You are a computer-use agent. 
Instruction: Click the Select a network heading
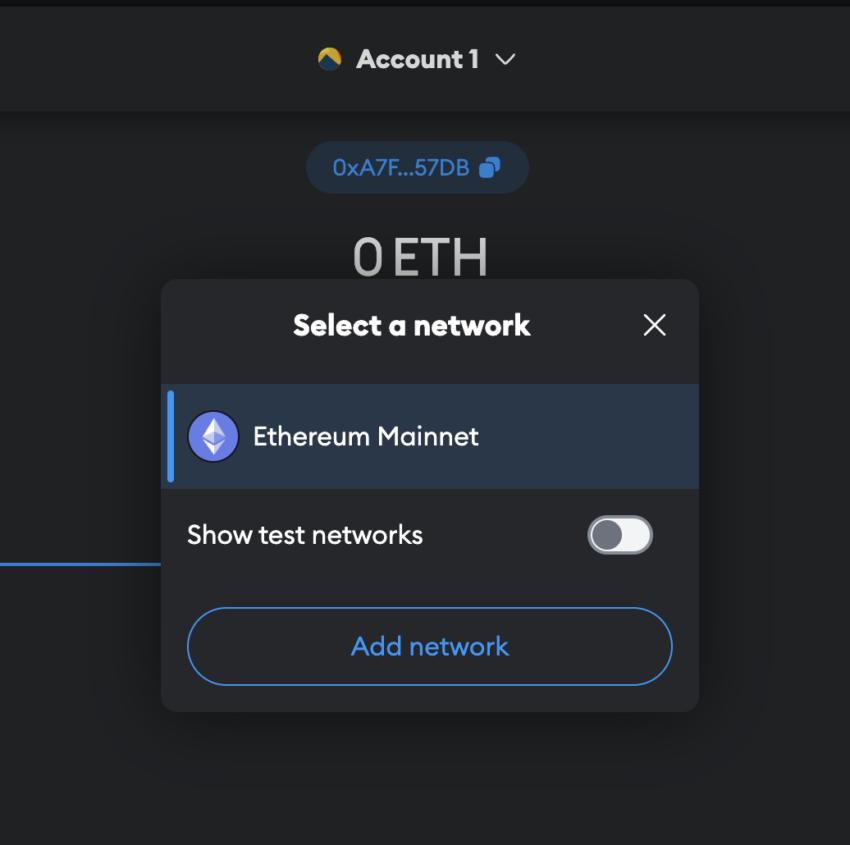click(411, 325)
